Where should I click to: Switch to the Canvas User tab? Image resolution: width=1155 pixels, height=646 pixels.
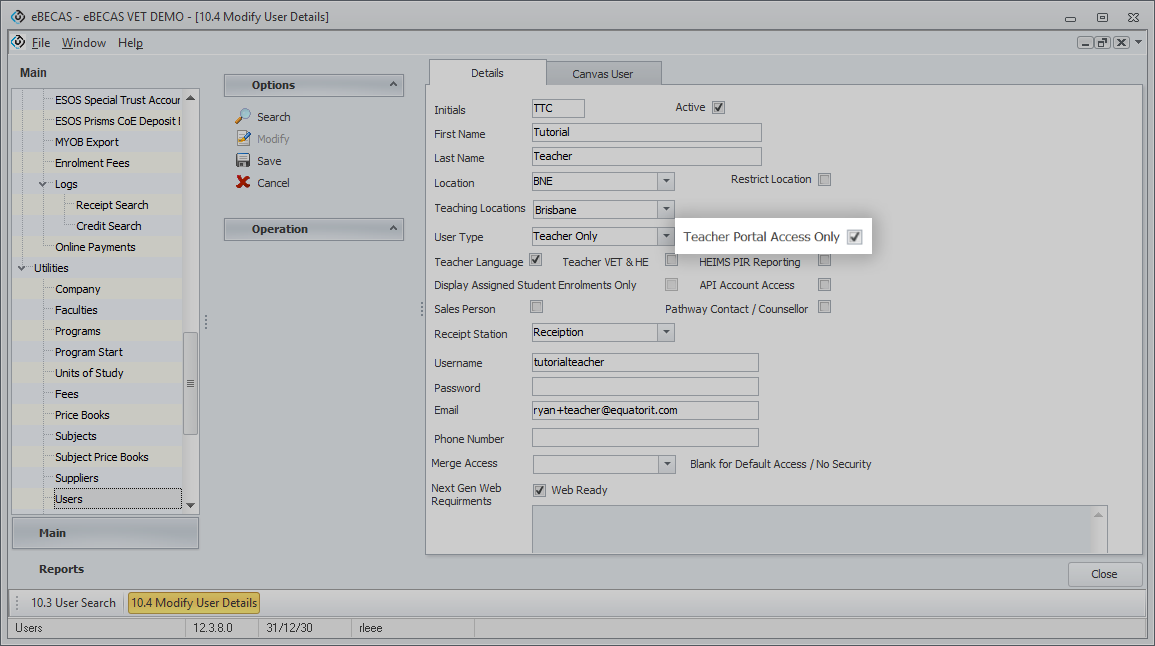603,74
